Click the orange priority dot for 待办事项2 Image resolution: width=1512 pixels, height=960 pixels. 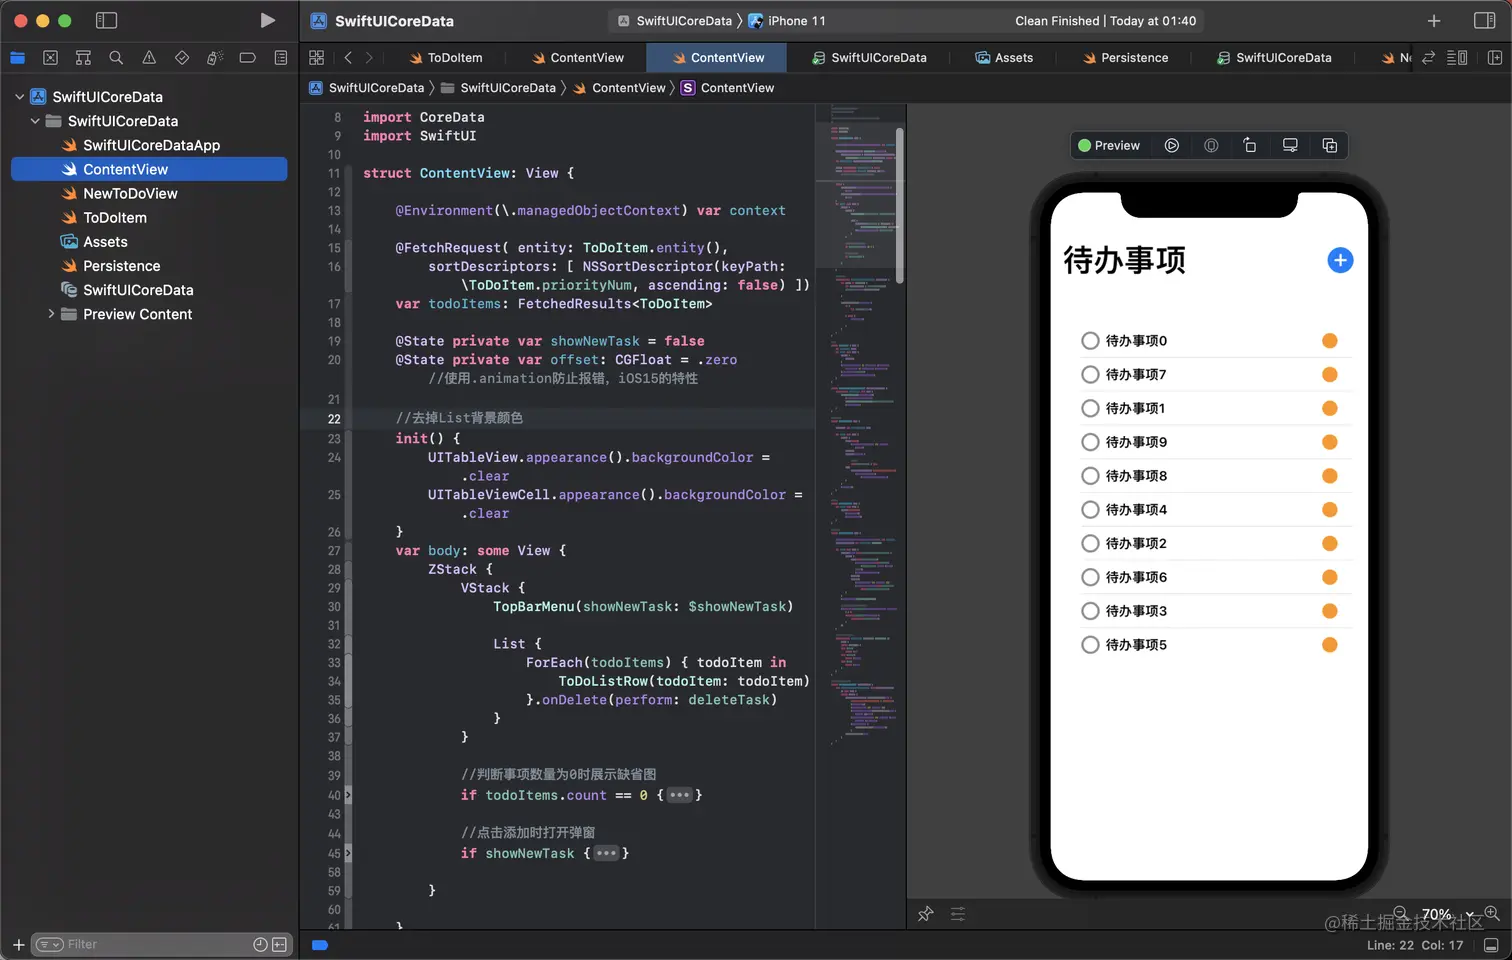click(1330, 544)
